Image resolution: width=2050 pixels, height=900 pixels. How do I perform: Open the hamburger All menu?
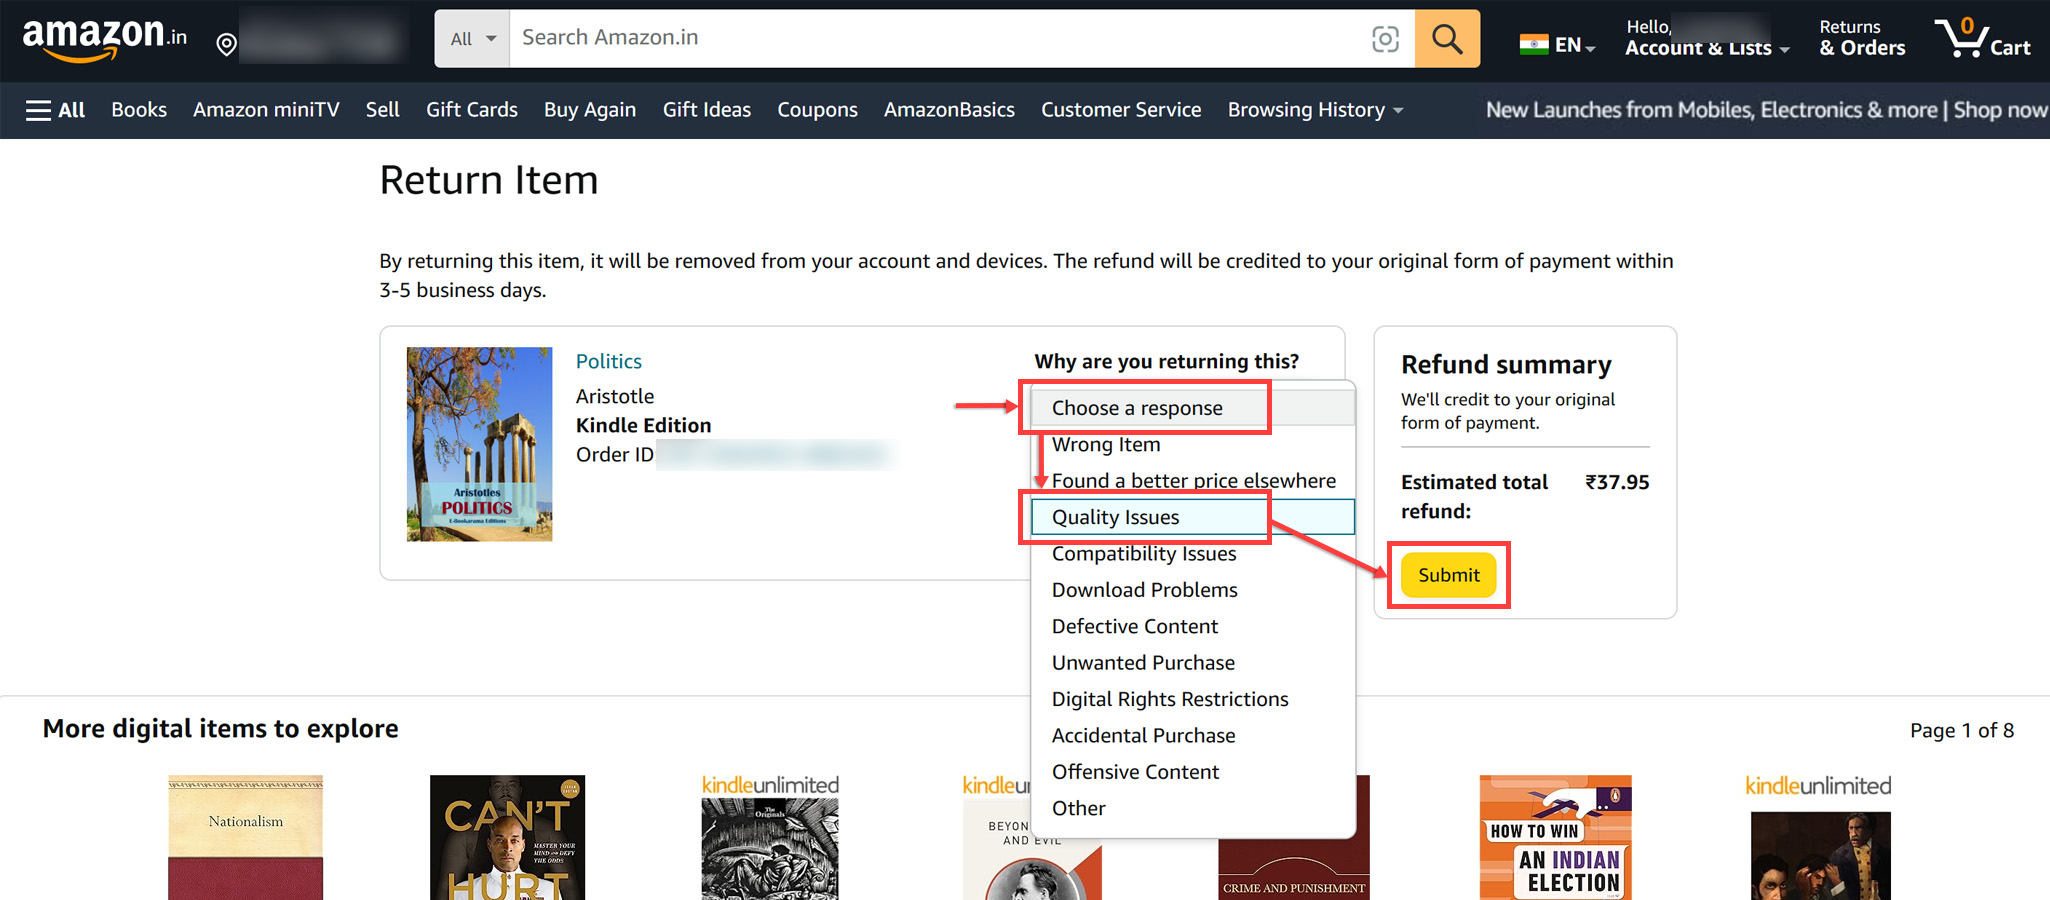(55, 110)
